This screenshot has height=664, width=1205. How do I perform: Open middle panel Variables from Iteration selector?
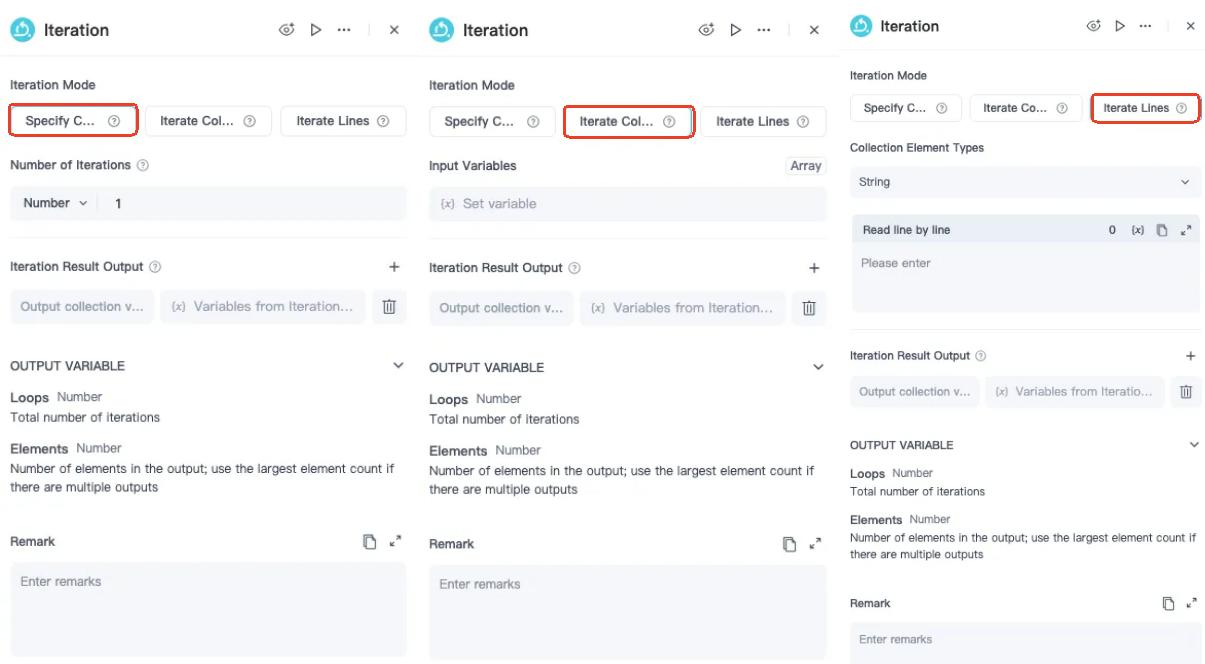pyautogui.click(x=683, y=308)
